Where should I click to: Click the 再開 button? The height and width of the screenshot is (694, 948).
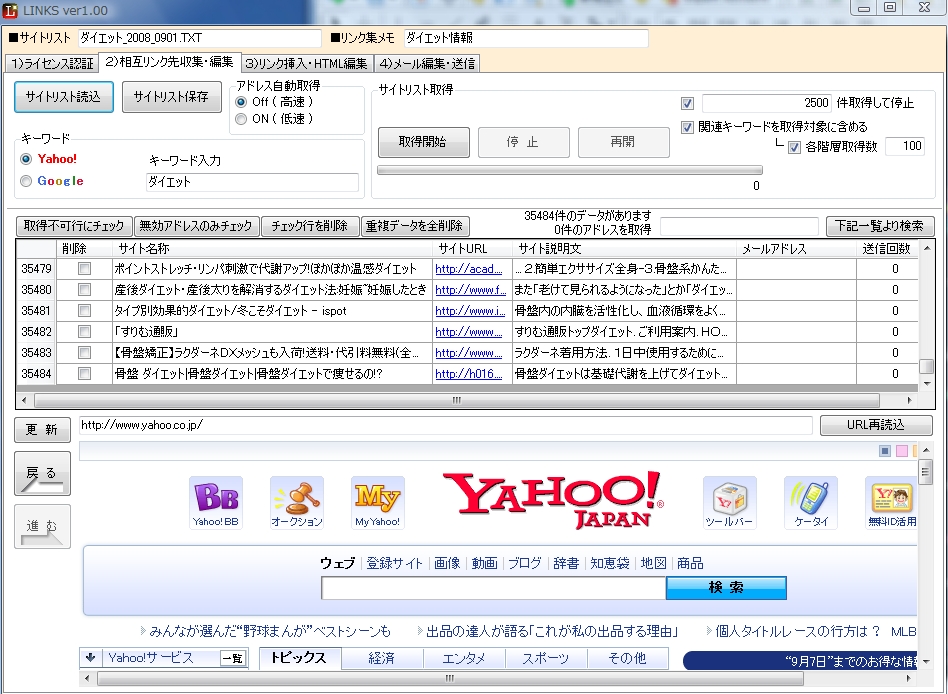point(623,142)
